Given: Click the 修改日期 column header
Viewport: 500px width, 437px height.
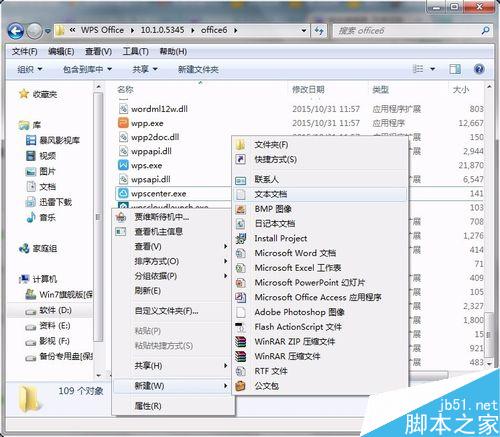Looking at the screenshot, I should [308, 89].
